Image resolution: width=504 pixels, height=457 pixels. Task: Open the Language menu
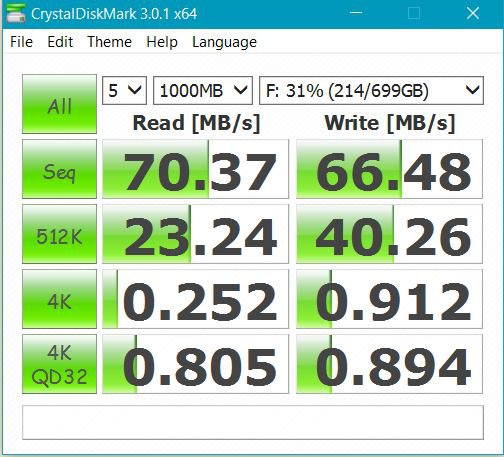[224, 42]
